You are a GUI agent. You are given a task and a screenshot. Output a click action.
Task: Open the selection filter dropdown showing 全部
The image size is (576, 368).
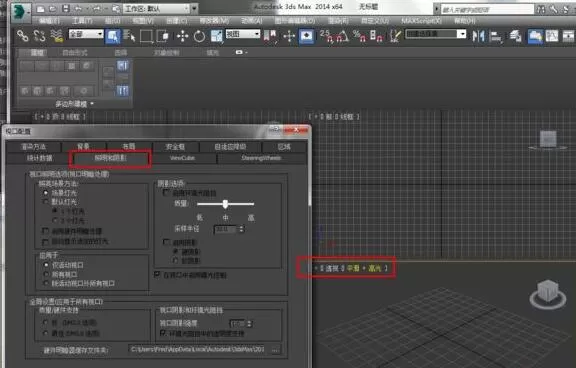[86, 34]
